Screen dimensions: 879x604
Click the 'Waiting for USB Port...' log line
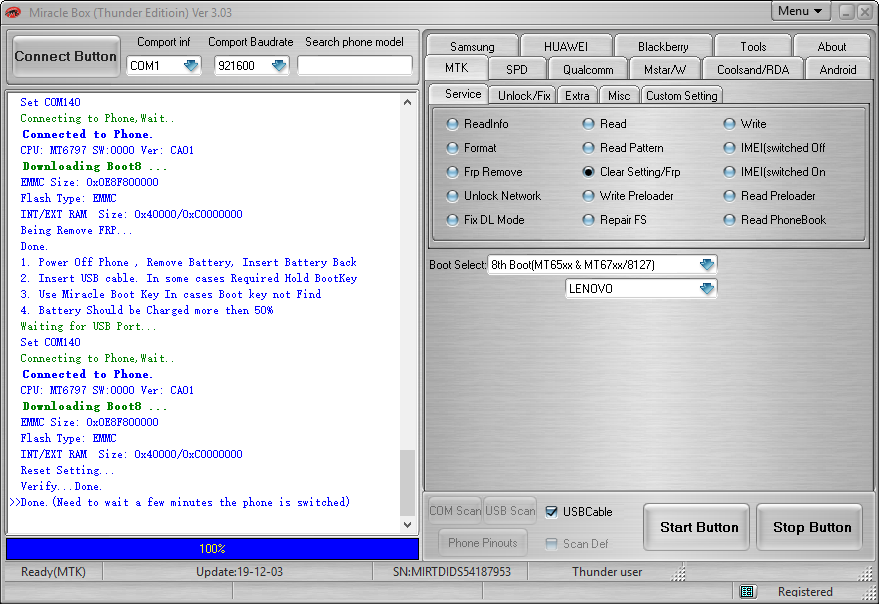pyautogui.click(x=89, y=326)
